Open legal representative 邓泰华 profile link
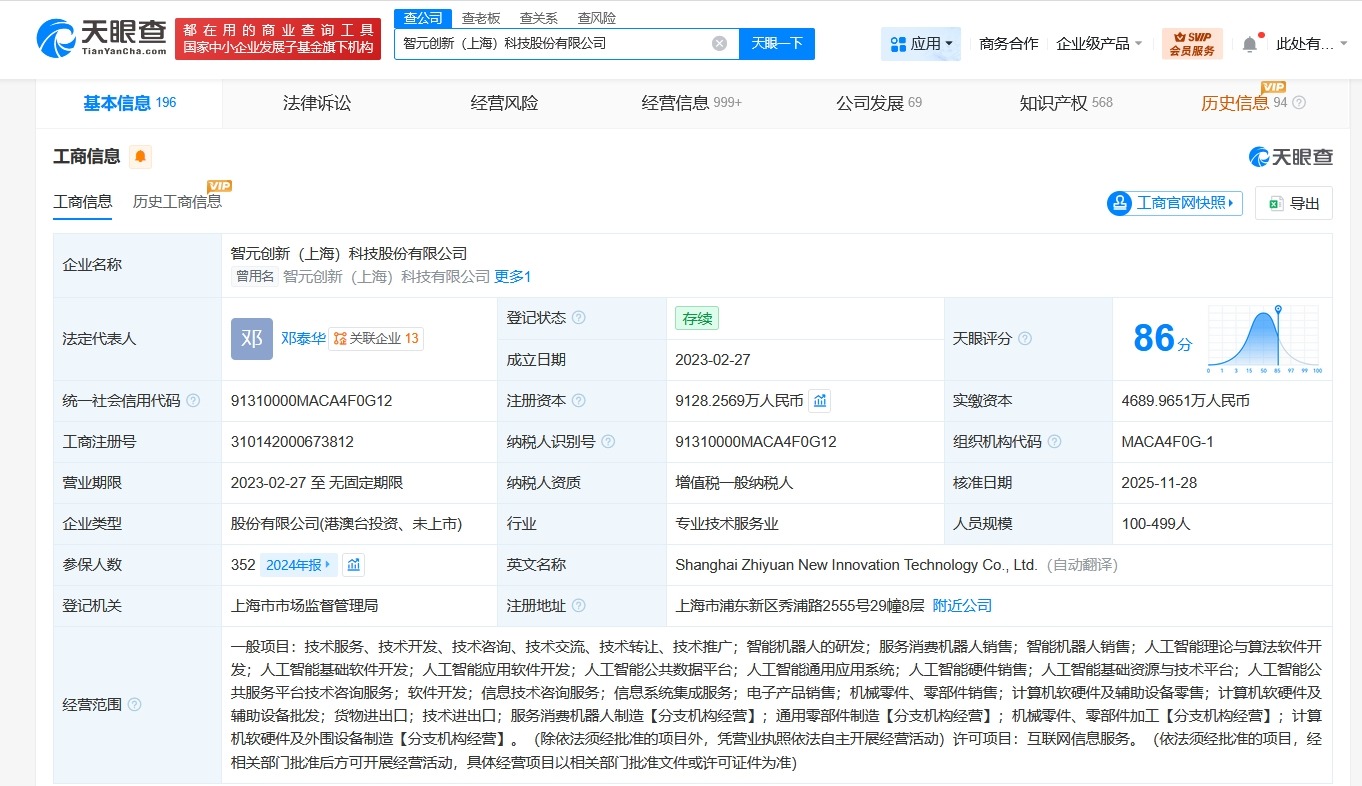1362x786 pixels. point(304,338)
